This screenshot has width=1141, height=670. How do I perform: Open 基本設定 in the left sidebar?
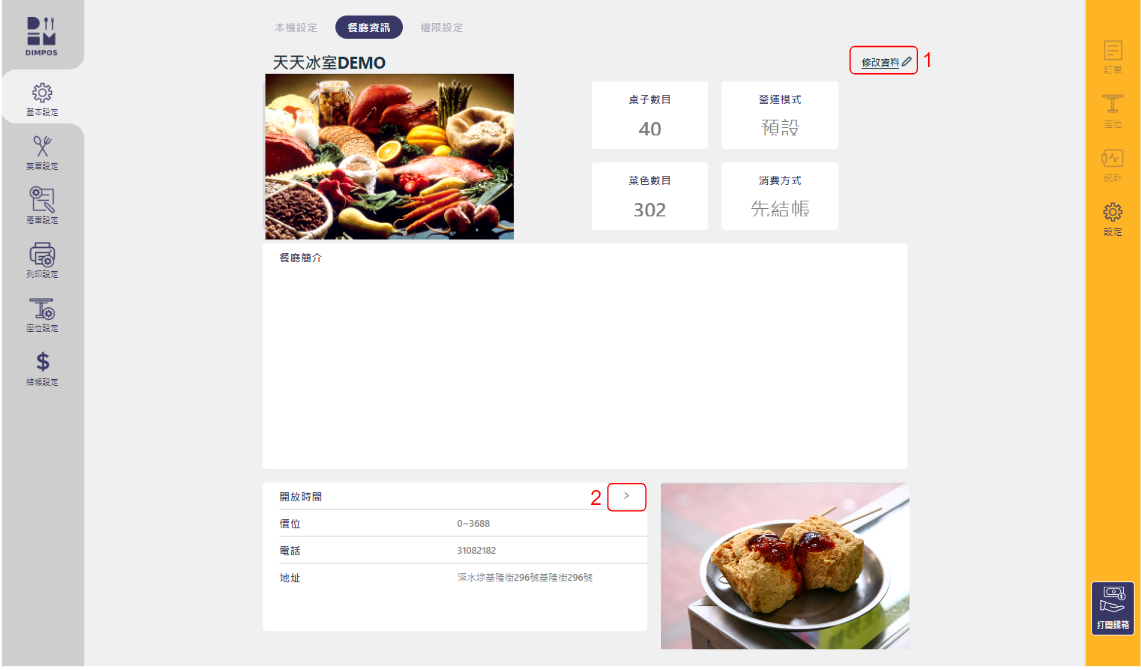42,100
